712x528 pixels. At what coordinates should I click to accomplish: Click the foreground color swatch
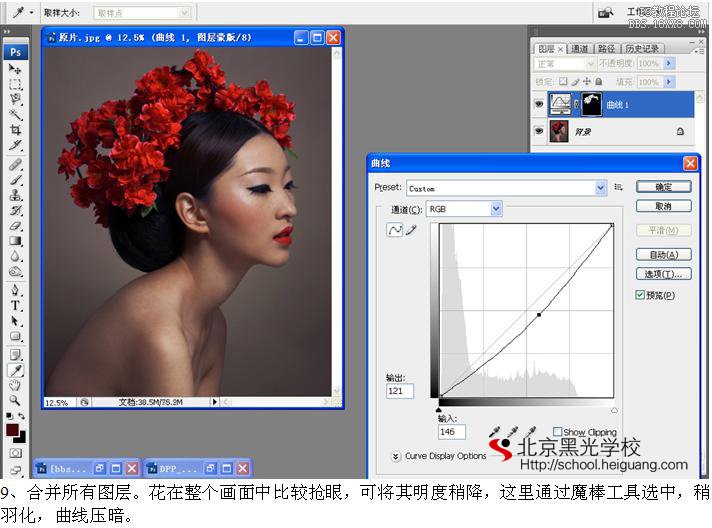click(x=12, y=429)
